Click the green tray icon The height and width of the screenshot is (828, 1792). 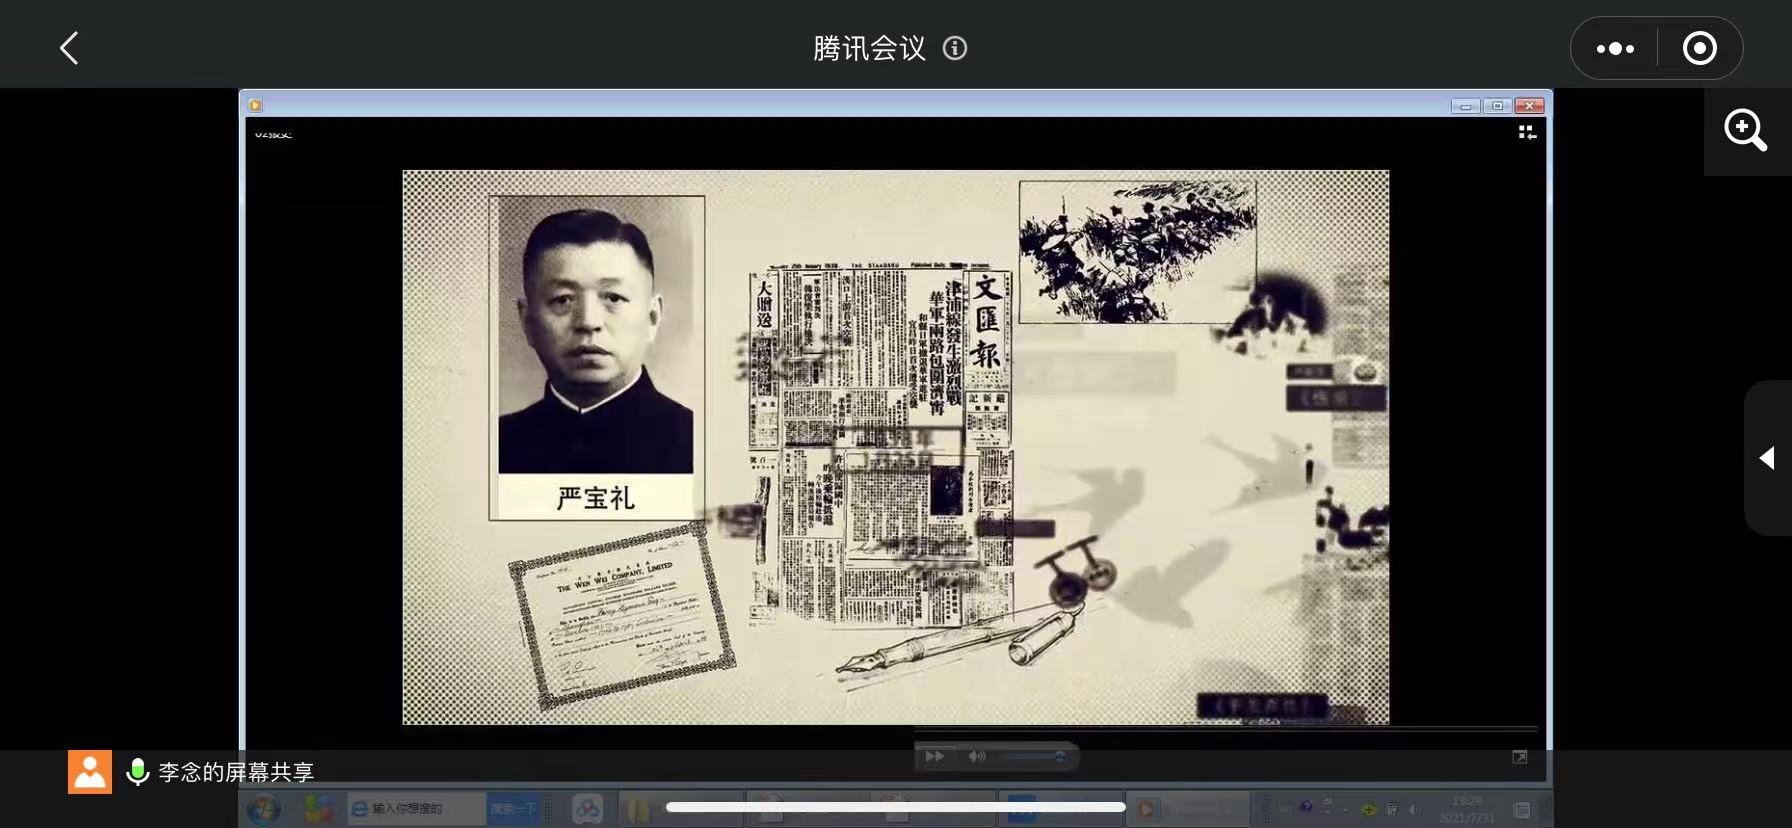[1369, 808]
